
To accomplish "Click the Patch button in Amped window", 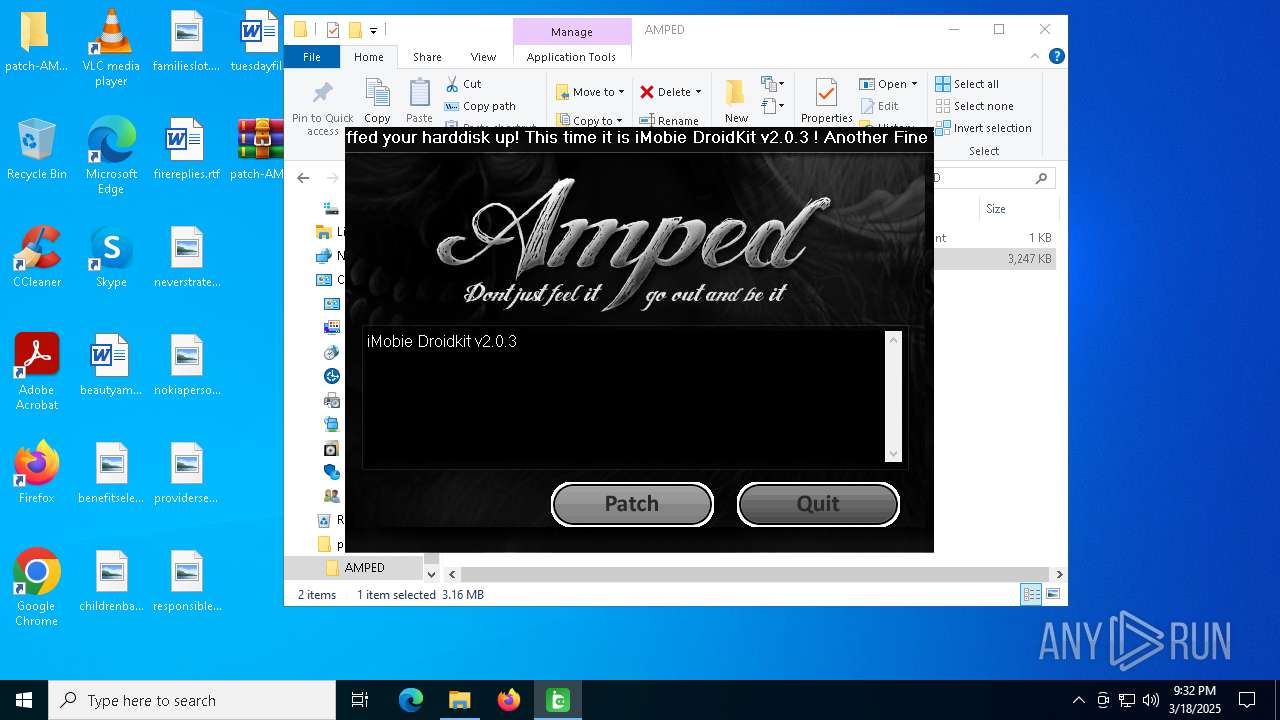I will [x=632, y=504].
